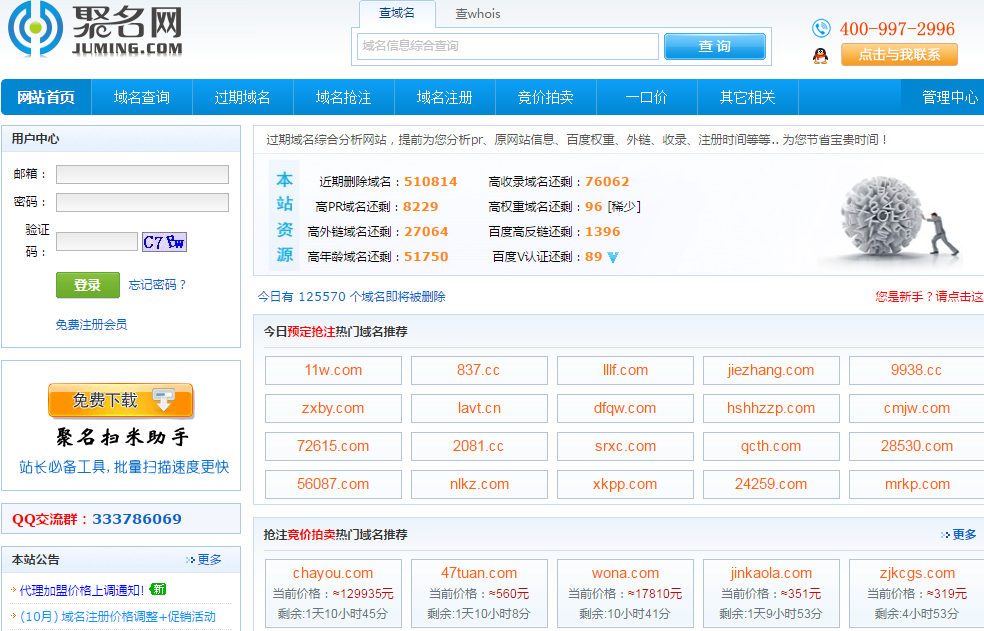Click the 免费注册会员 link
The image size is (984, 631).
[91, 324]
